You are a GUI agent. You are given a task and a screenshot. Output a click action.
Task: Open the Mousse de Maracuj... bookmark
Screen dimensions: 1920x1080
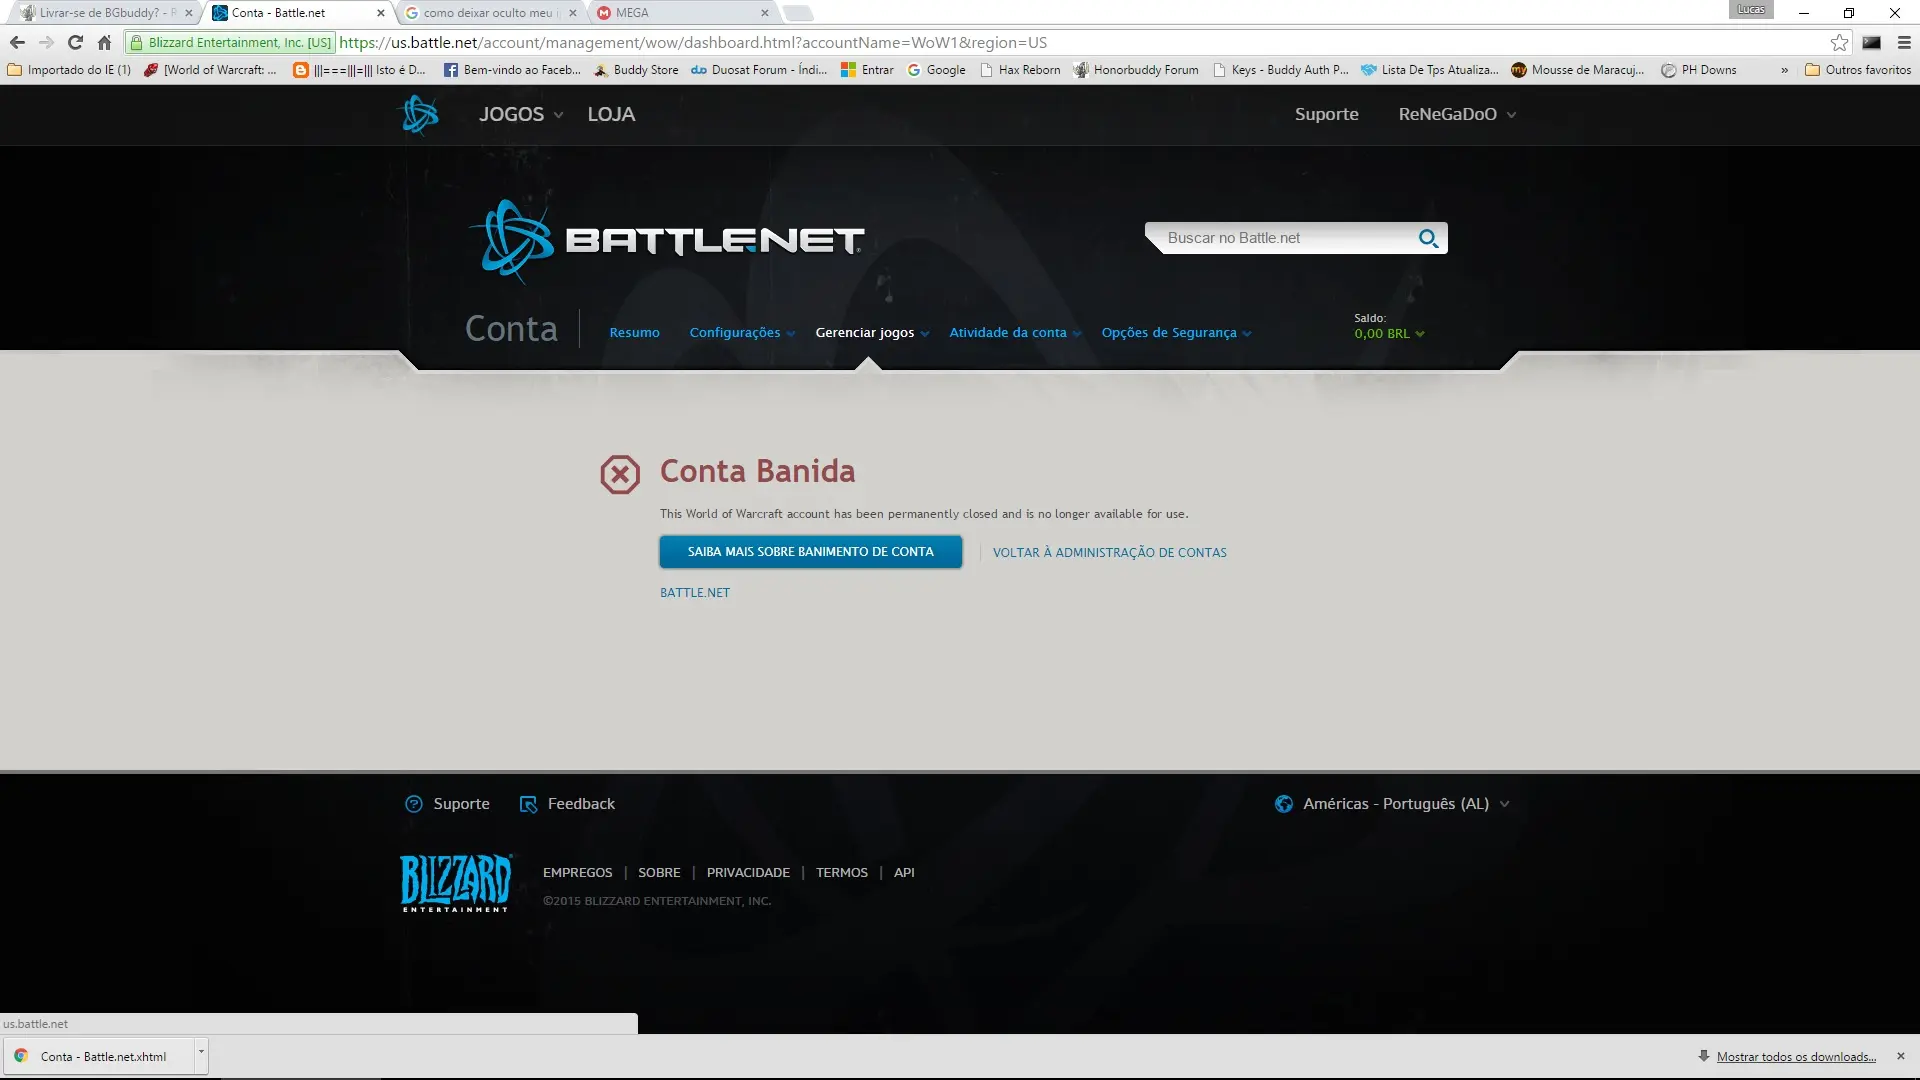(x=1578, y=70)
